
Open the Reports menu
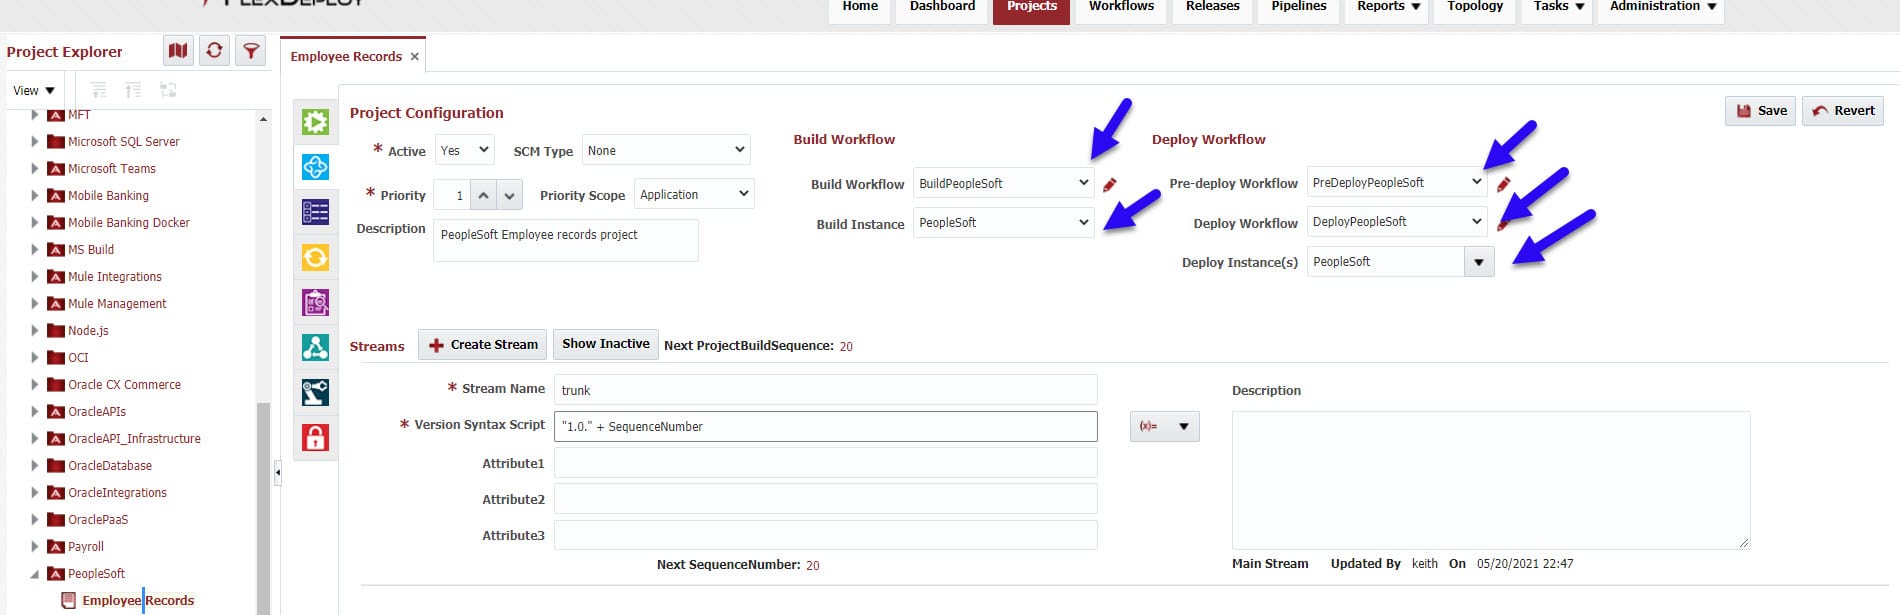click(x=1388, y=7)
